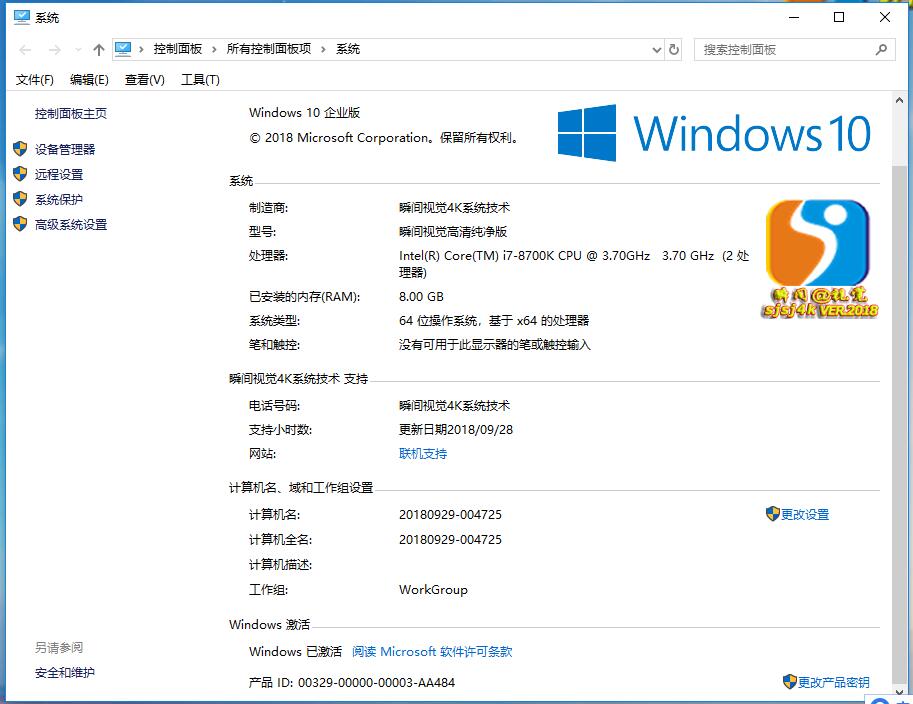The image size is (913, 704).
Task: Select the Windows 10 企业版 text
Action: pos(305,113)
